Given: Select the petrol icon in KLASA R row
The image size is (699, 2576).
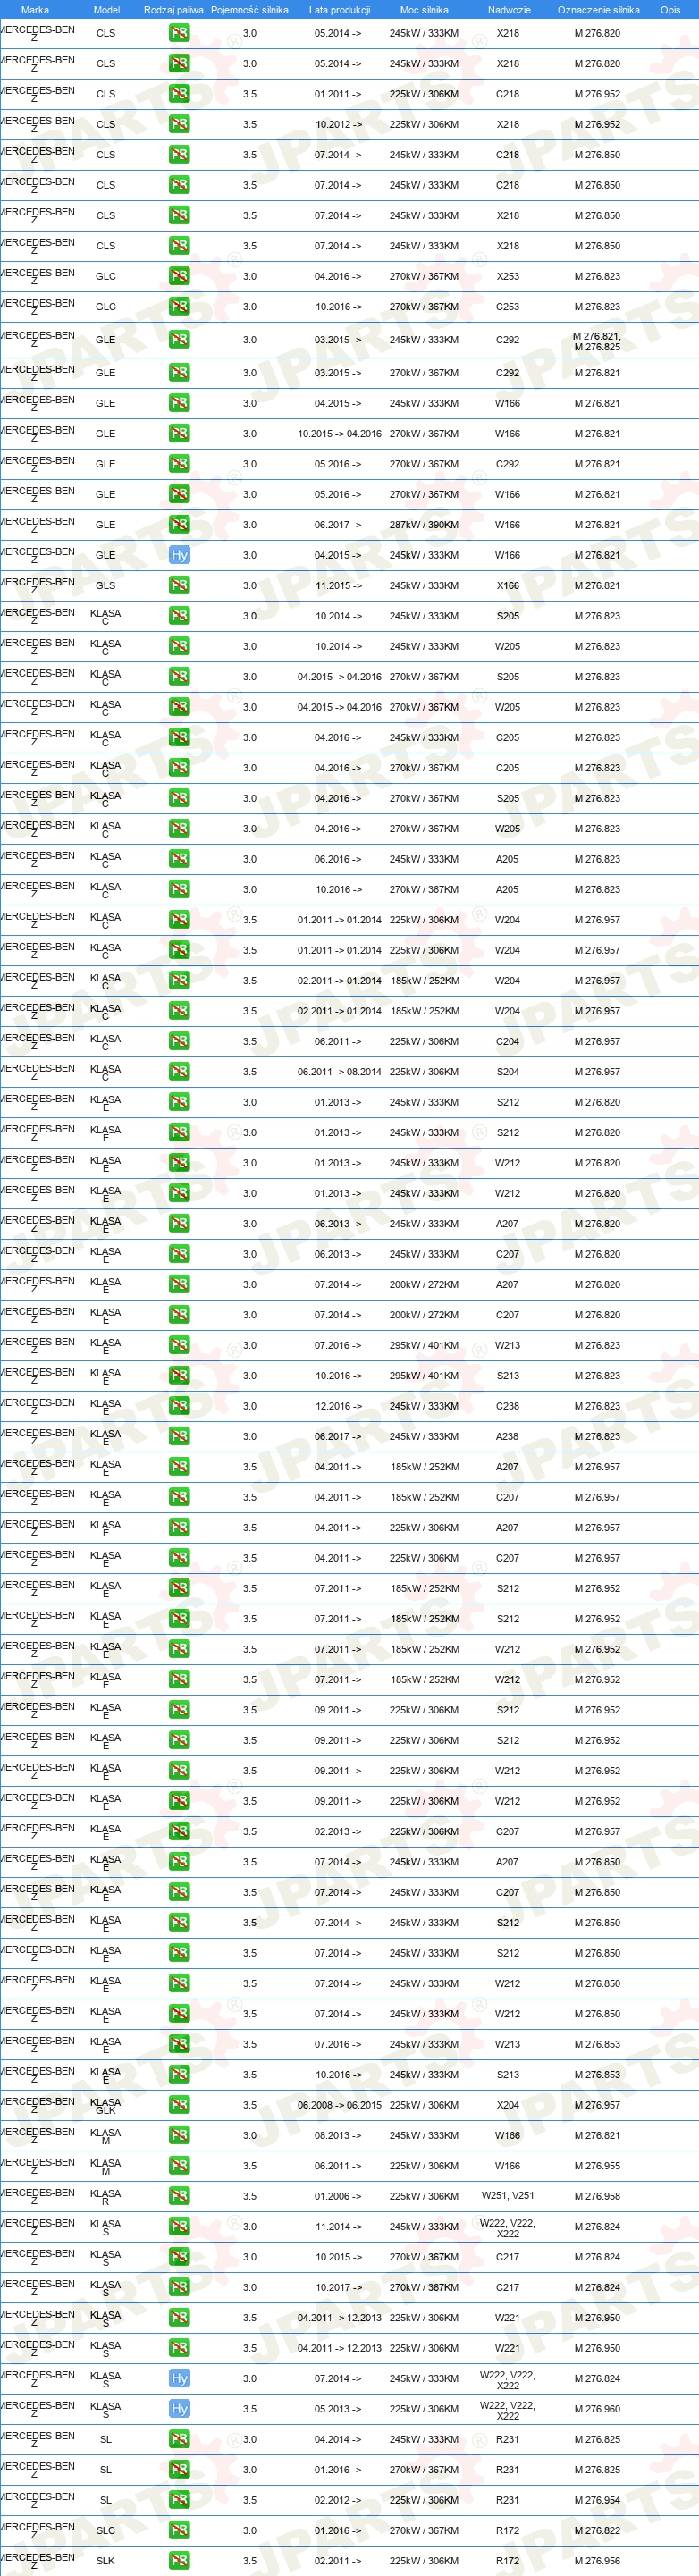Looking at the screenshot, I should click(x=179, y=2196).
